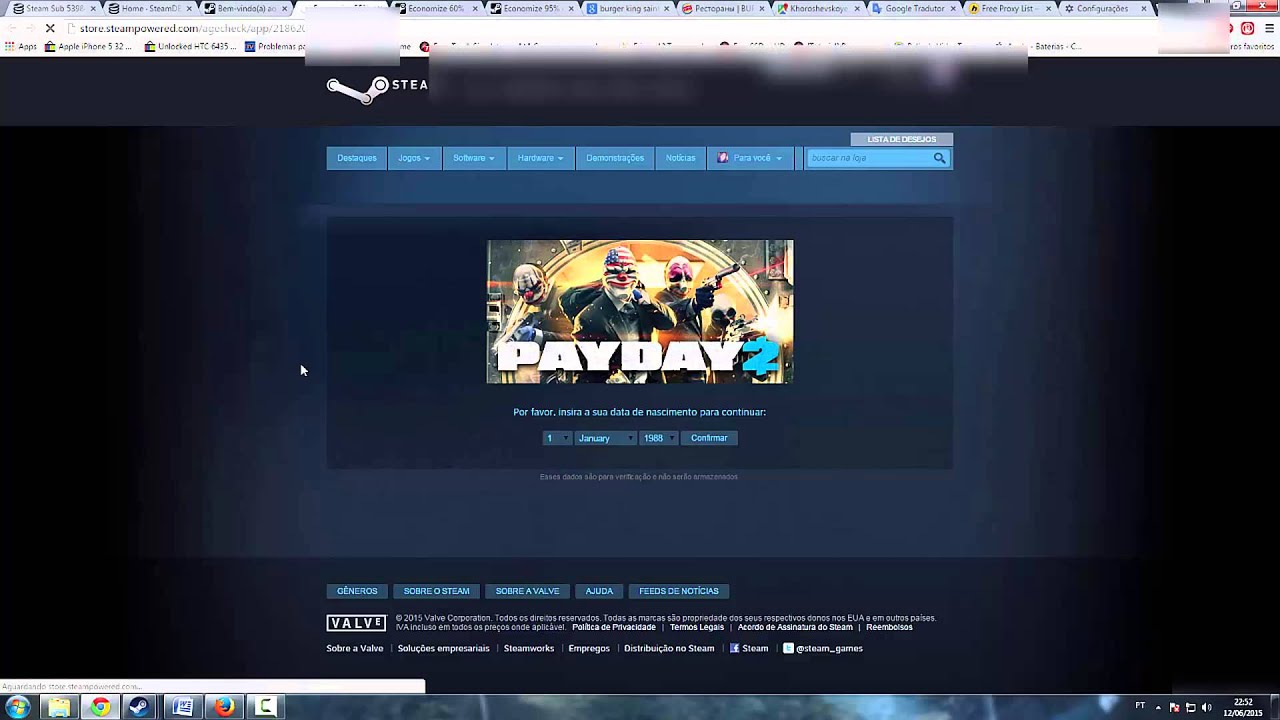Switch to the Steam Sub browser tab
This screenshot has height=720, width=1280.
(54, 8)
